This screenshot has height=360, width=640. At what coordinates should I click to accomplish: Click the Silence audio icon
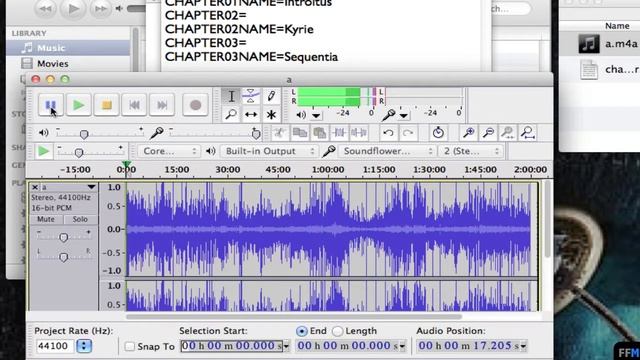click(x=358, y=133)
